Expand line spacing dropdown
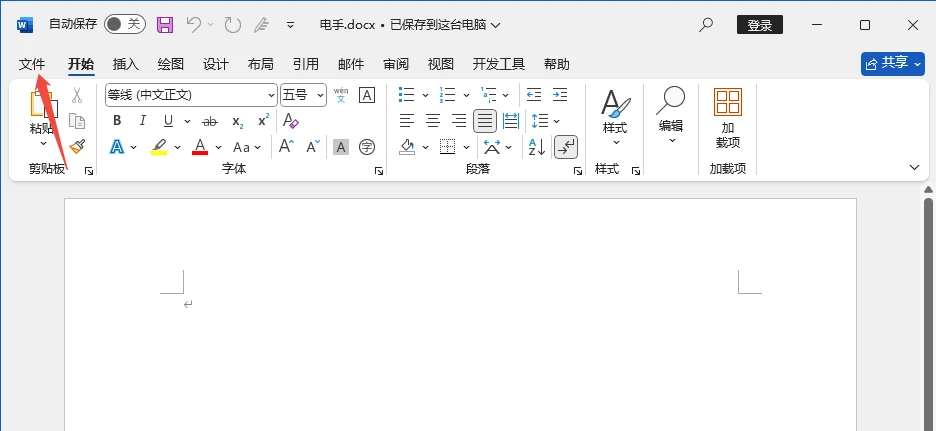The width and height of the screenshot is (936, 431). (x=556, y=121)
